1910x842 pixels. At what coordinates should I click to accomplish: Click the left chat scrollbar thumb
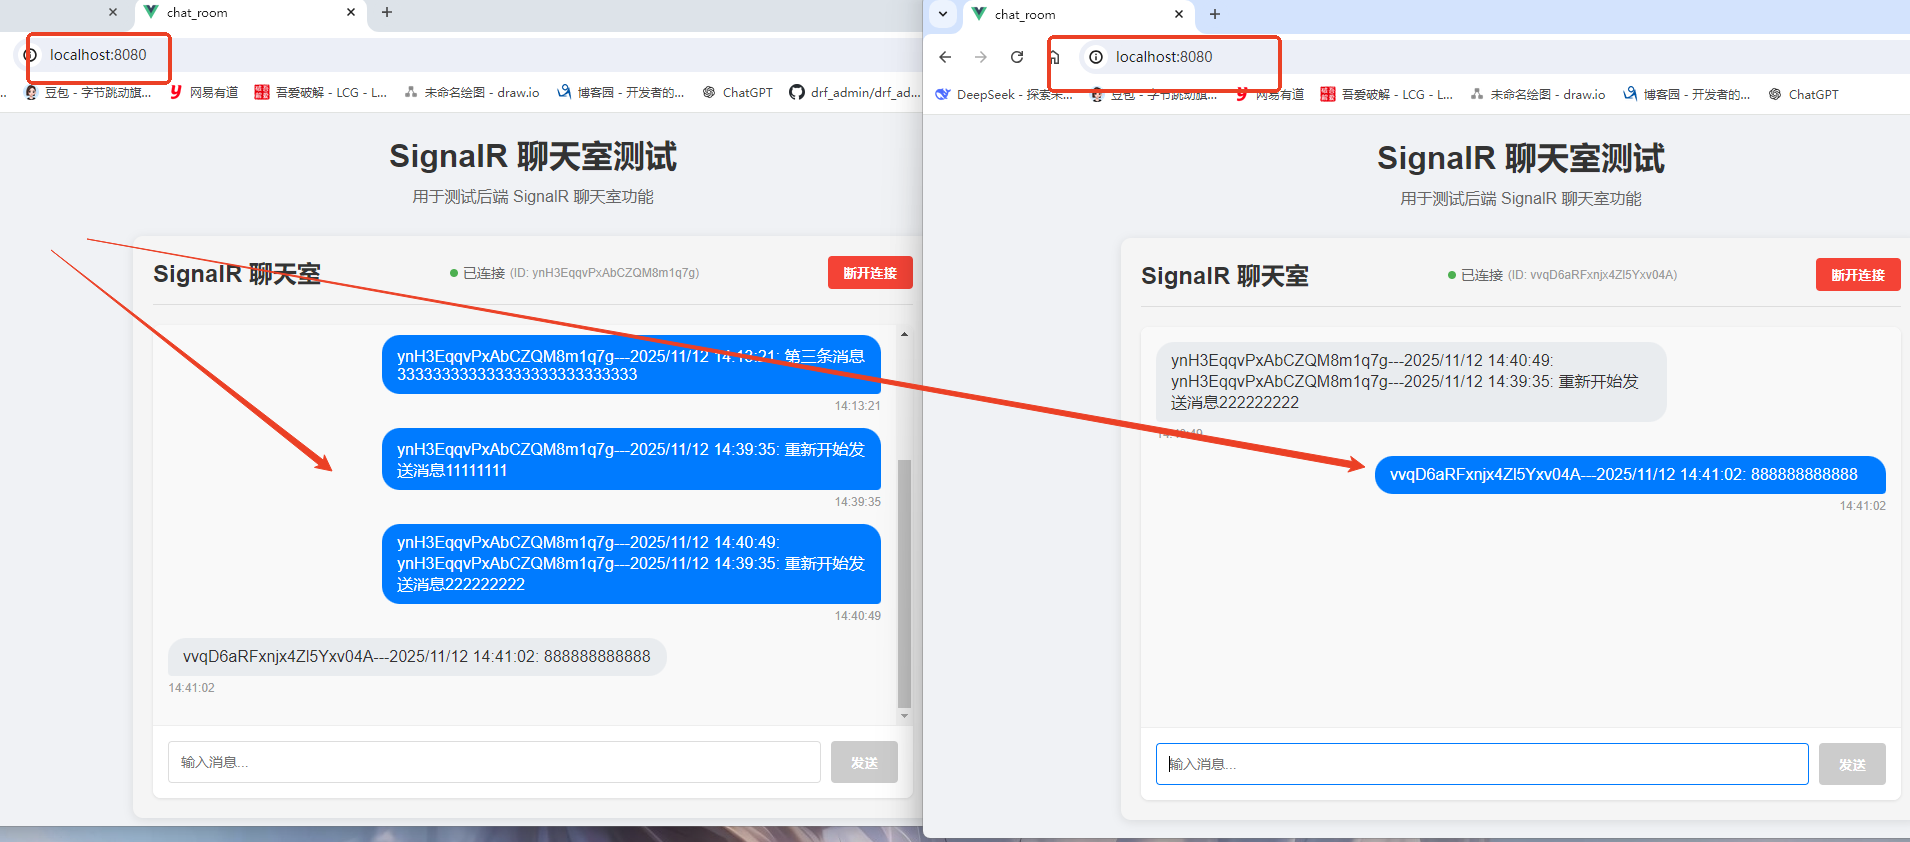904,583
